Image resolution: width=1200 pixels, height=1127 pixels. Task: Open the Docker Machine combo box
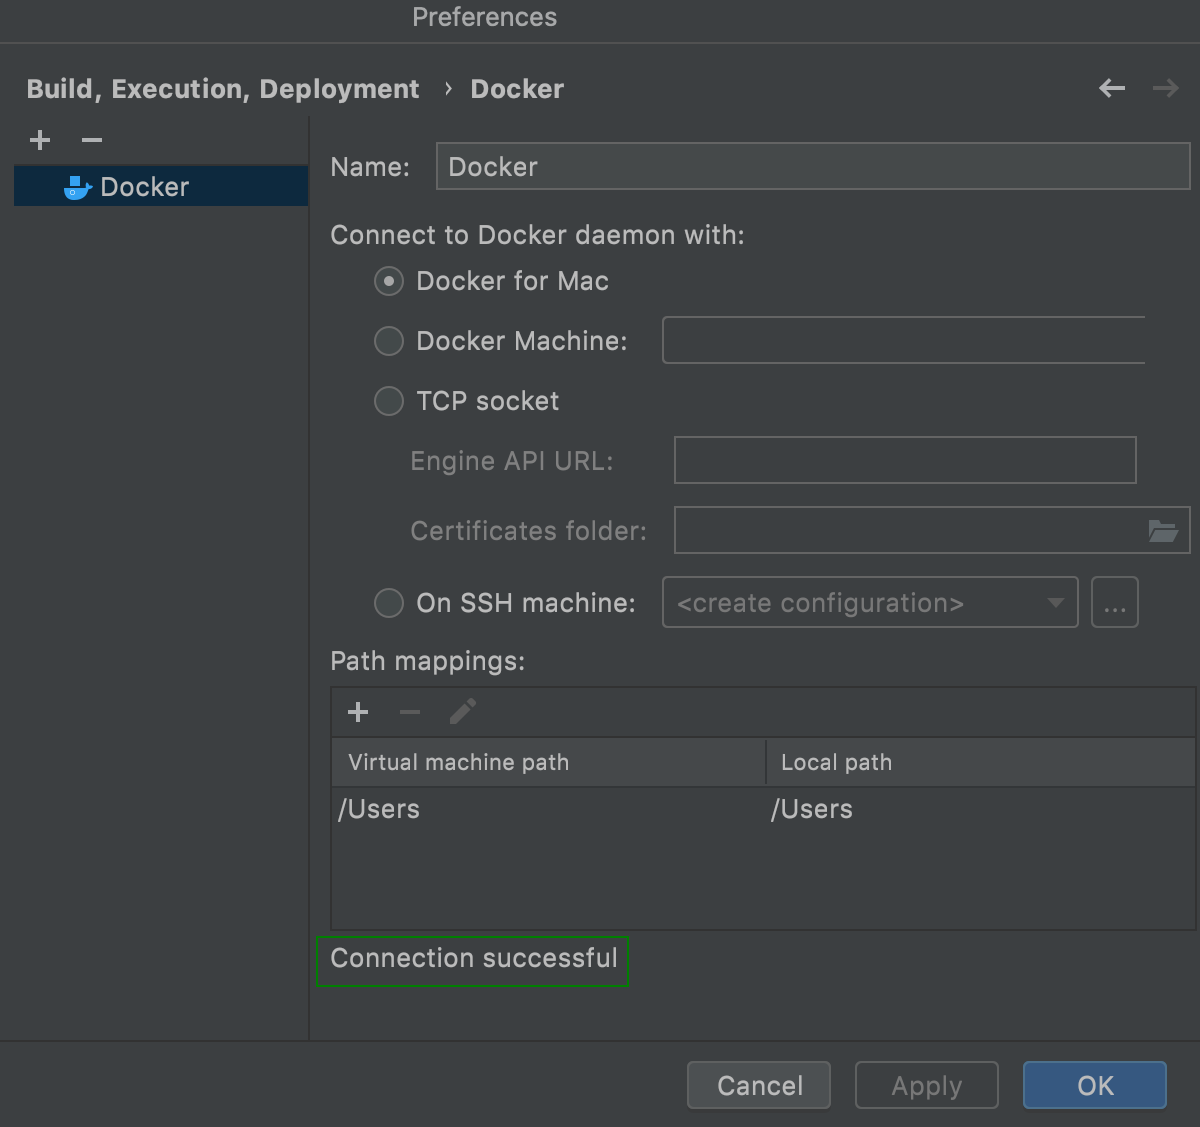click(904, 341)
